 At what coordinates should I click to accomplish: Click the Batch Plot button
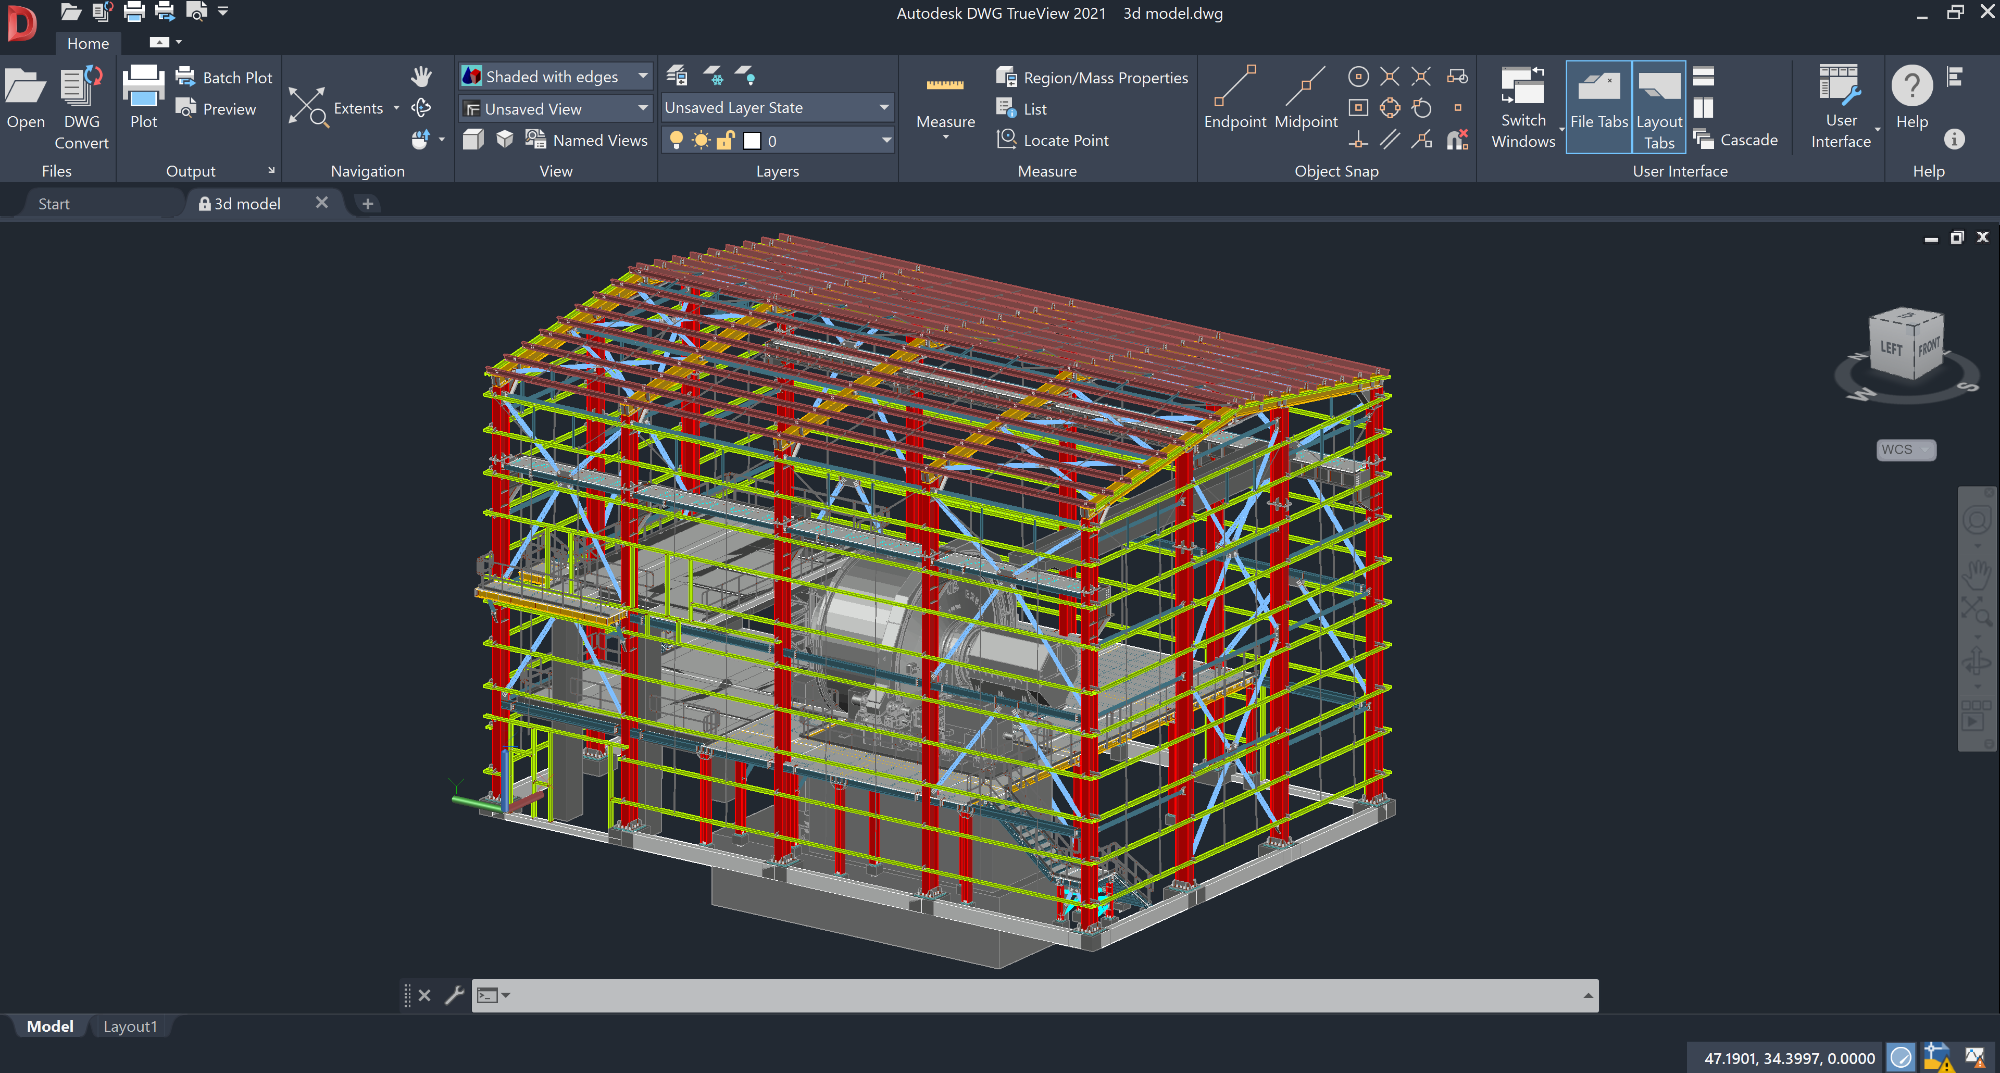(224, 77)
